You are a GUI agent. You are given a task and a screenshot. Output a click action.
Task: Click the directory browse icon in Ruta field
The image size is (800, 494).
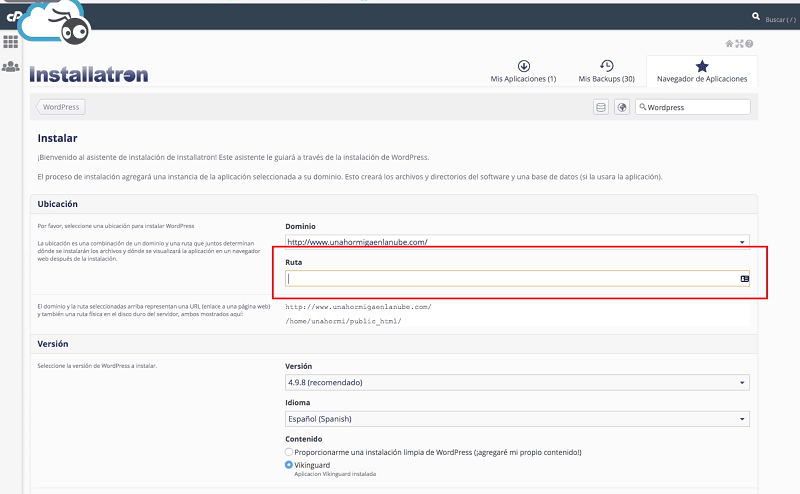(744, 279)
